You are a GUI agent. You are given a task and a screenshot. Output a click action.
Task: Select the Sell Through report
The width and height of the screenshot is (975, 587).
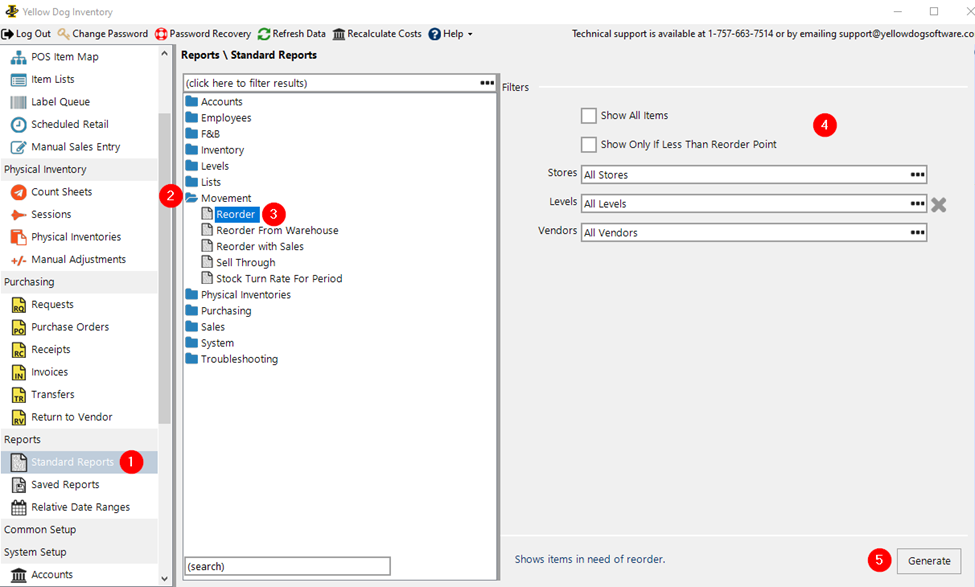coord(246,262)
